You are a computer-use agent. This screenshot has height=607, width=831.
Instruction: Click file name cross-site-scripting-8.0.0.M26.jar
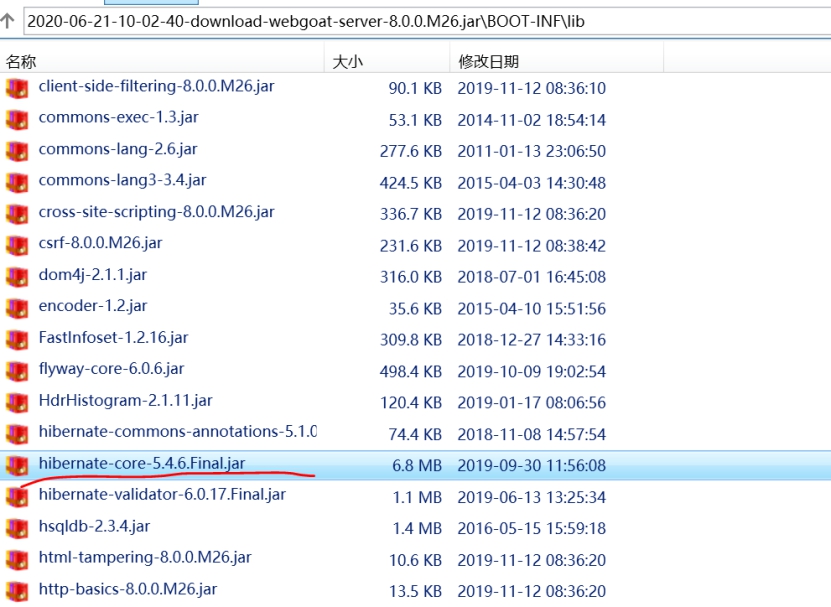(156, 212)
